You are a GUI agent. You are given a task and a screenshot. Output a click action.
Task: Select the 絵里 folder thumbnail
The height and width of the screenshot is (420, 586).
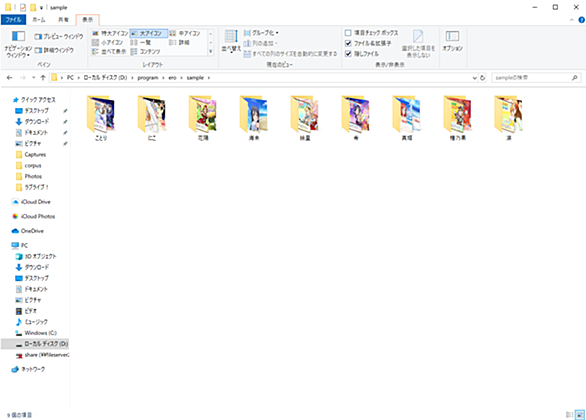305,114
